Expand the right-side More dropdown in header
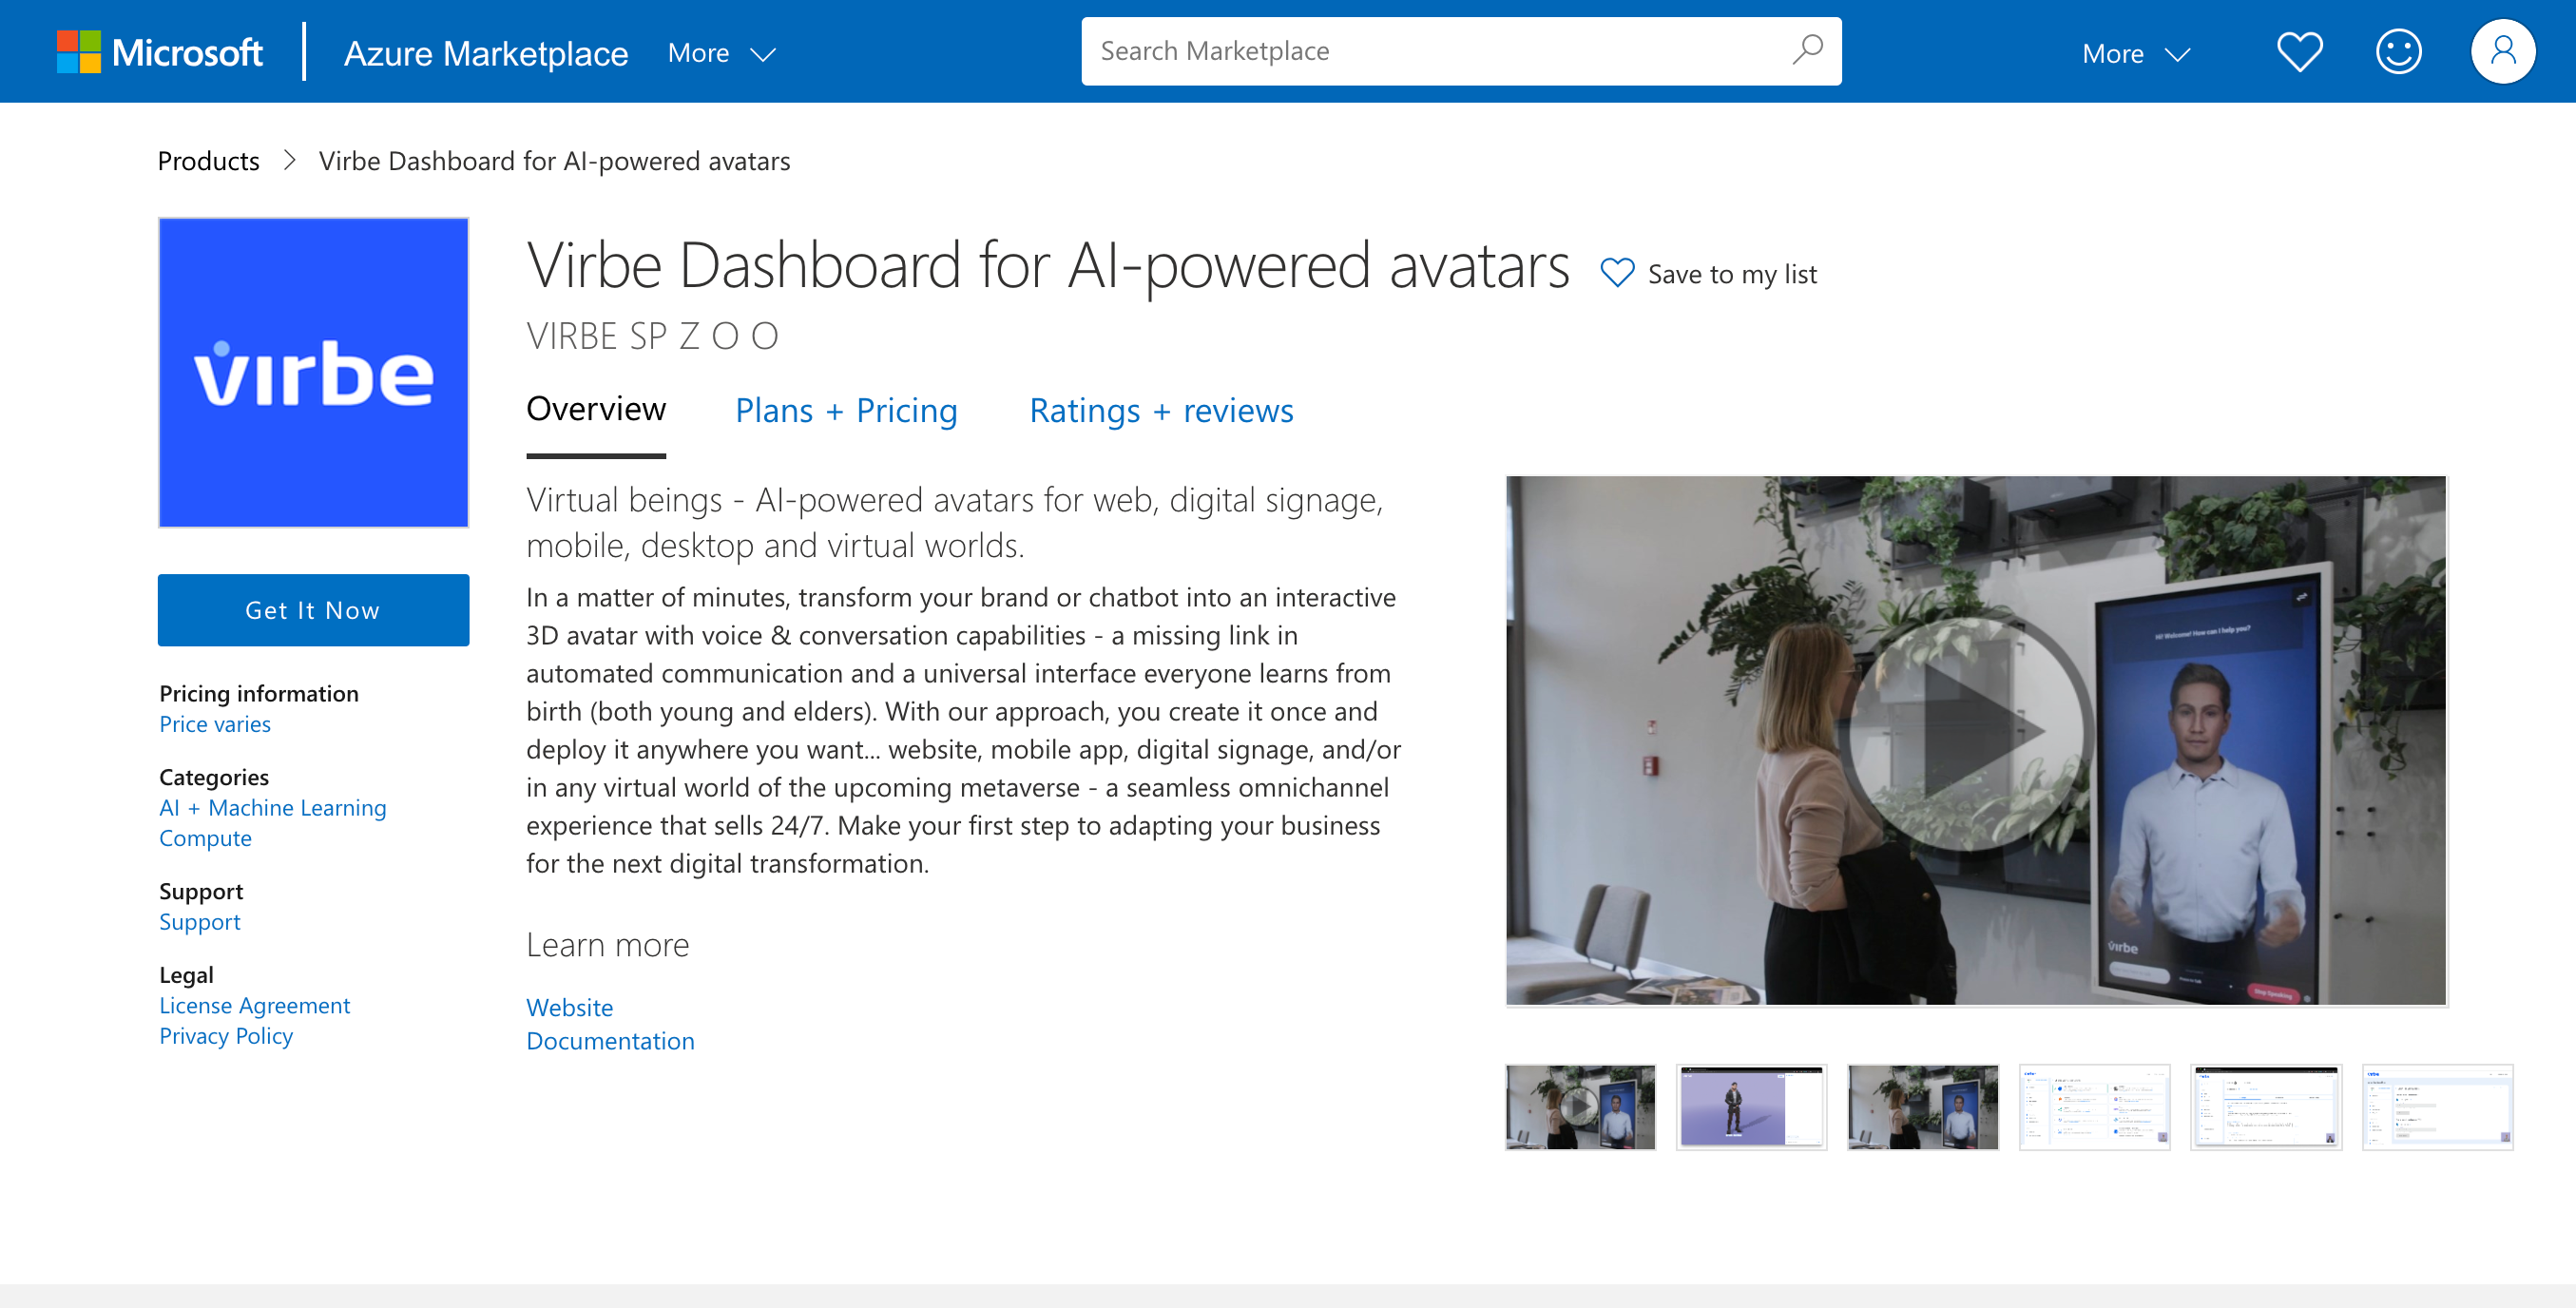2576x1308 pixels. 2135,54
